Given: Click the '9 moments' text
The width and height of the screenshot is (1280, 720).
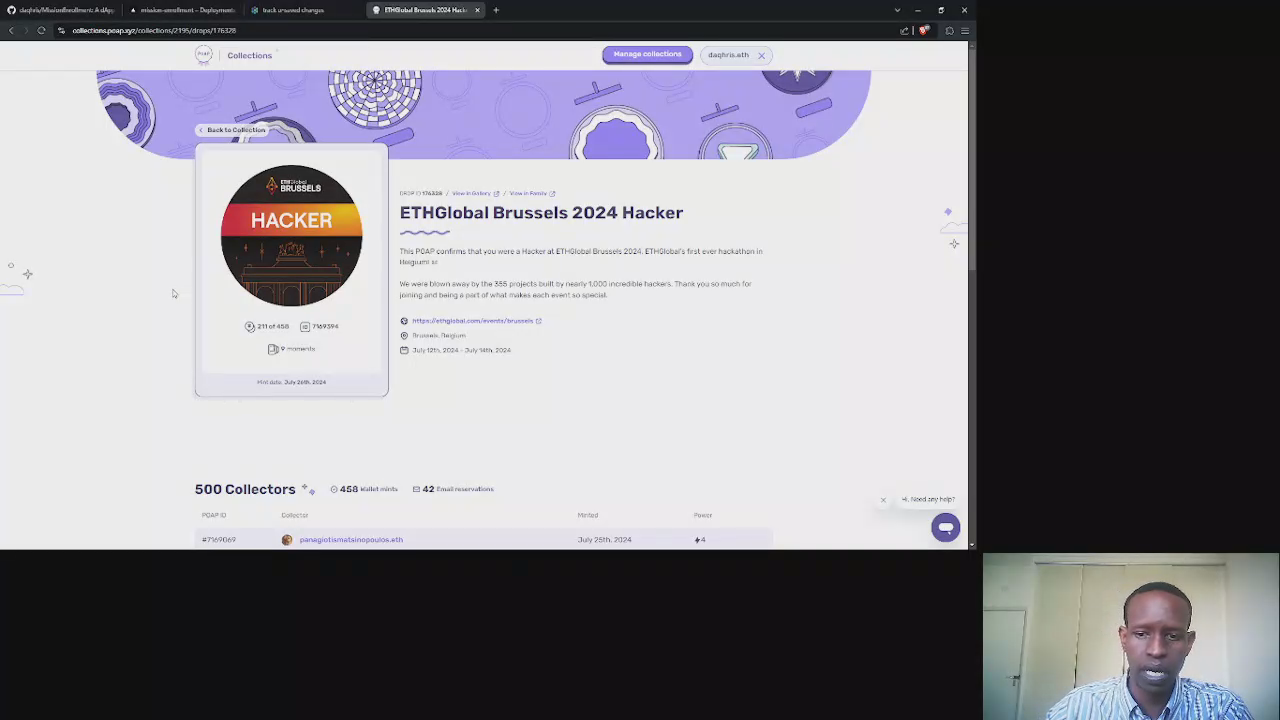Looking at the screenshot, I should pyautogui.click(x=298, y=349).
